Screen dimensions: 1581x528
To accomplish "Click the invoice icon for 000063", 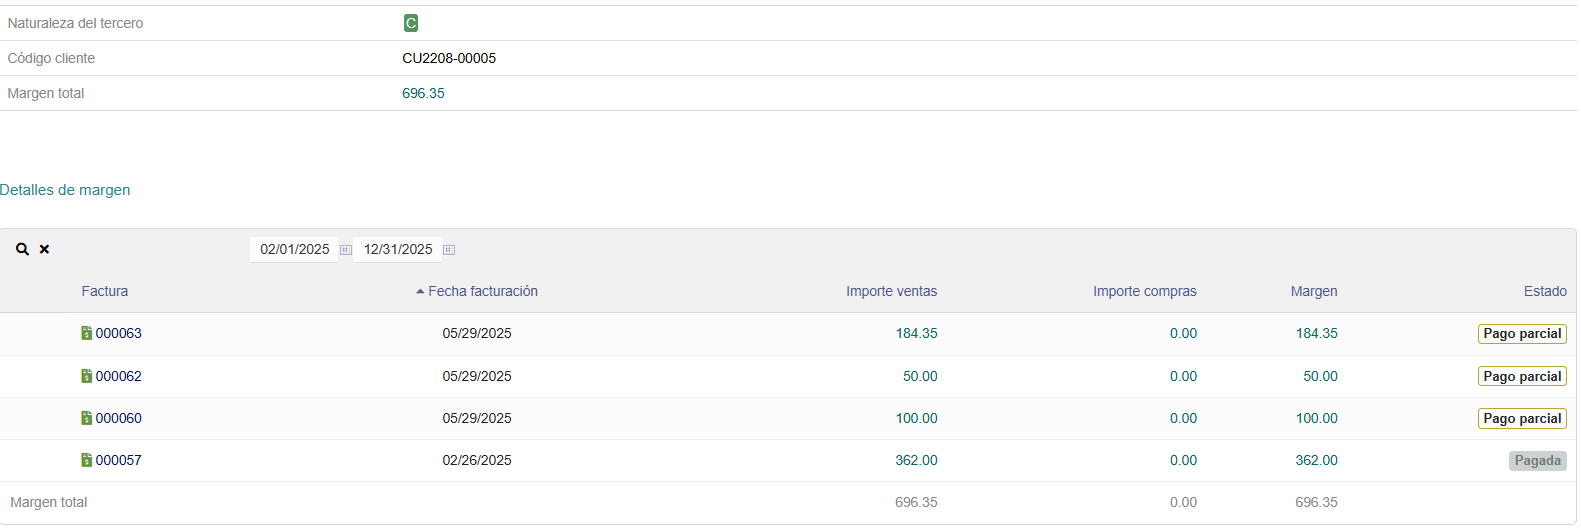I will point(87,333).
